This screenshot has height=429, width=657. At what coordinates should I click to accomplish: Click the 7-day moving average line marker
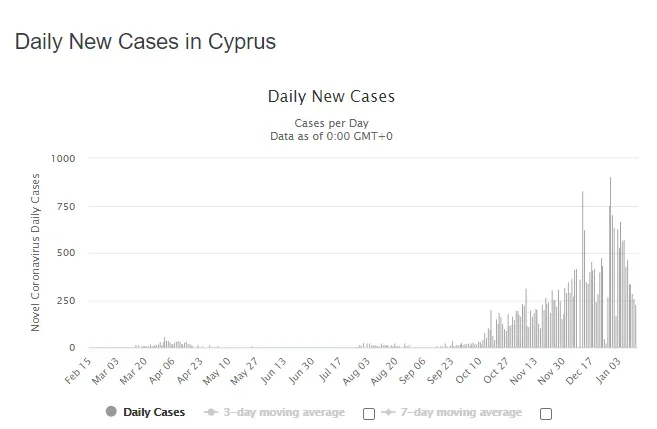388,412
